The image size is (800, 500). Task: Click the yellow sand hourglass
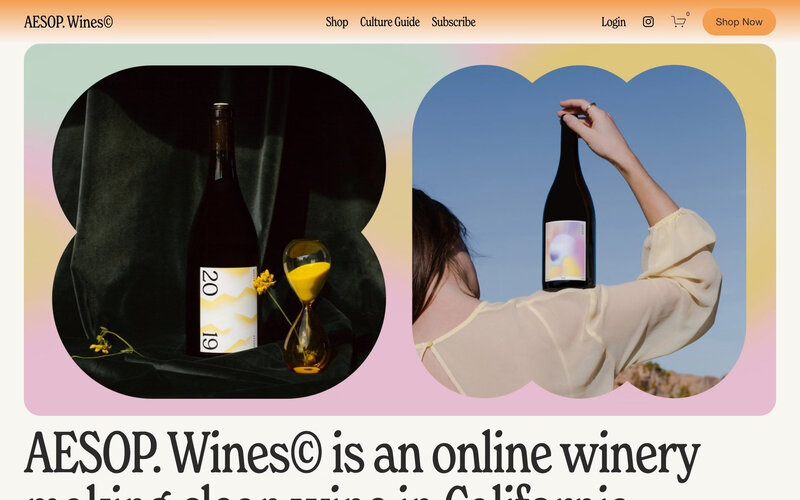pyautogui.click(x=307, y=306)
